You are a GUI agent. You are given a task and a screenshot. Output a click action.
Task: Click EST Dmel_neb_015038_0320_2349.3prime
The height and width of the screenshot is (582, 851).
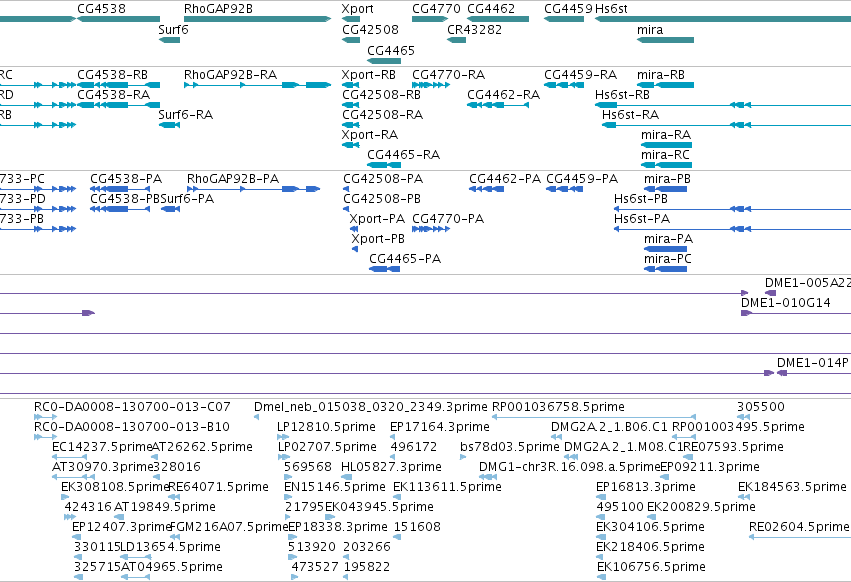371,407
